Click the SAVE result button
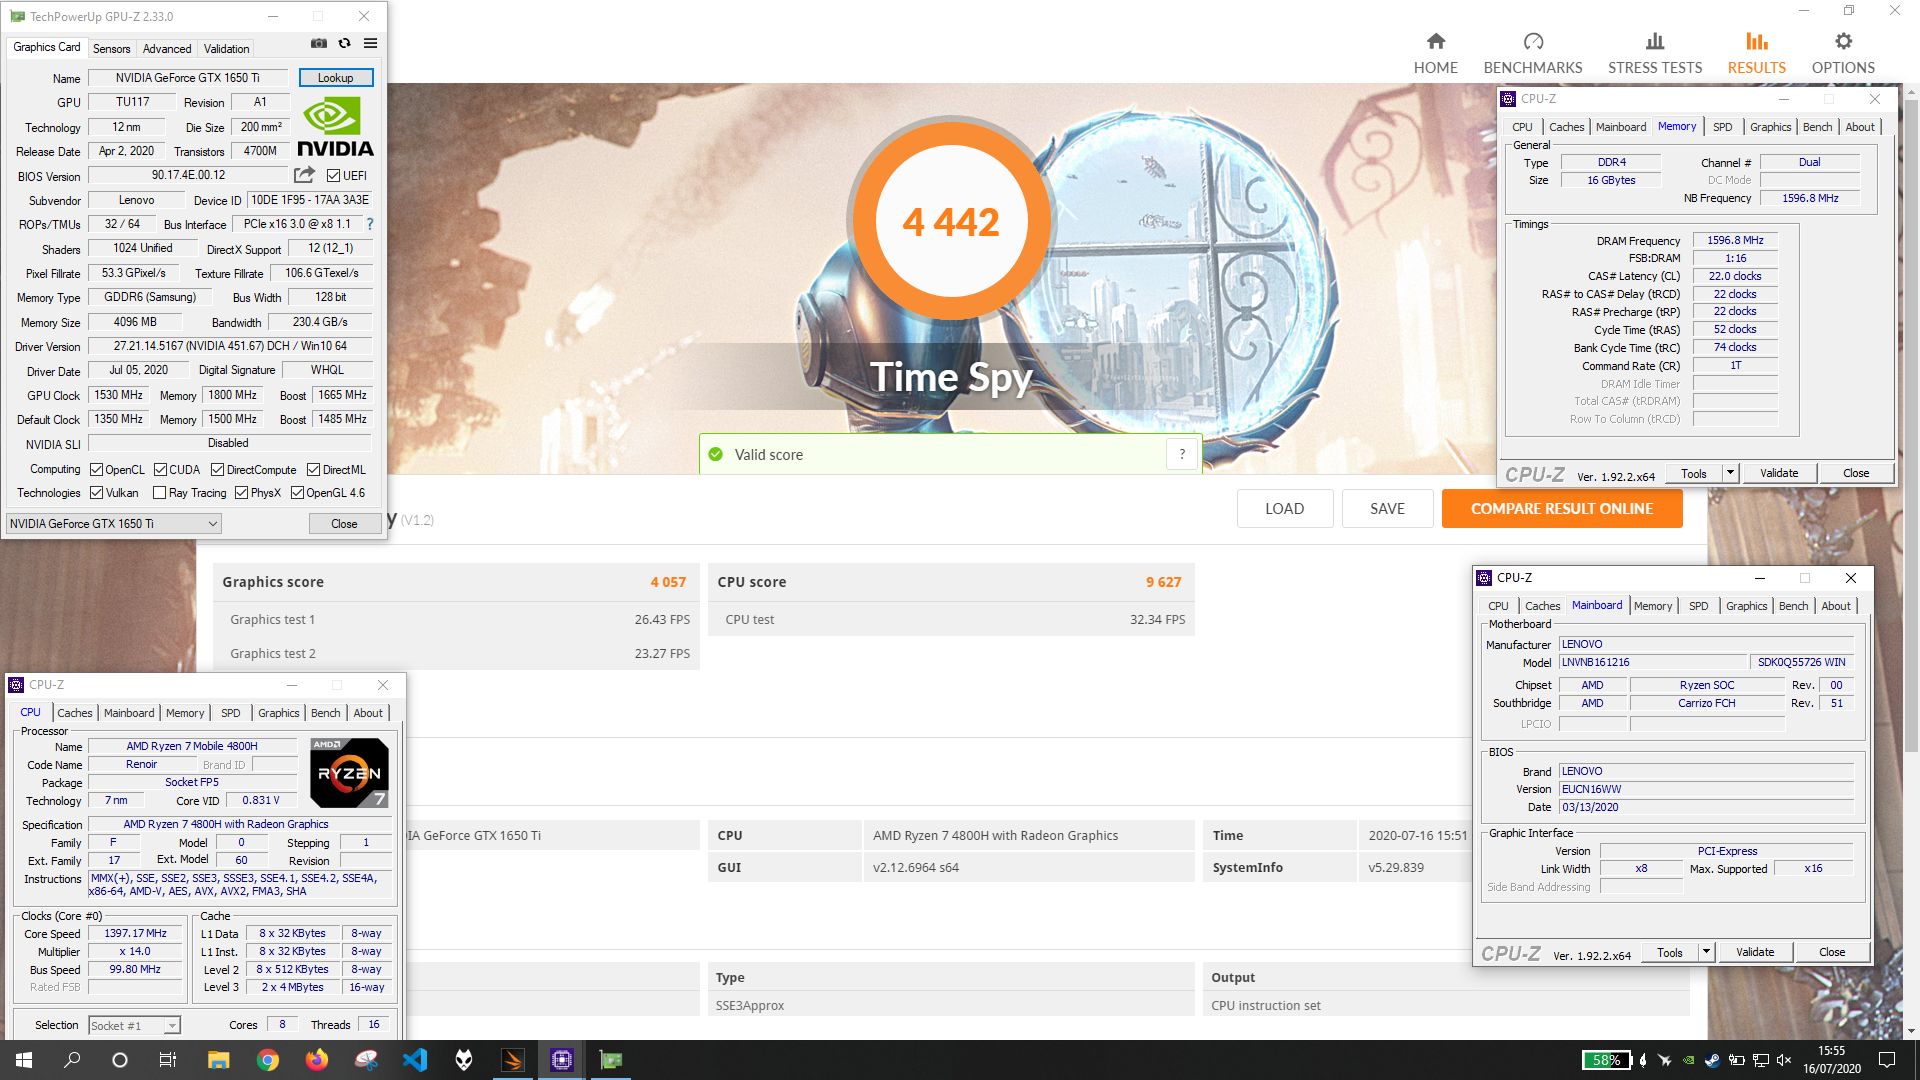Screen dimensions: 1920x1080 click(x=1386, y=508)
